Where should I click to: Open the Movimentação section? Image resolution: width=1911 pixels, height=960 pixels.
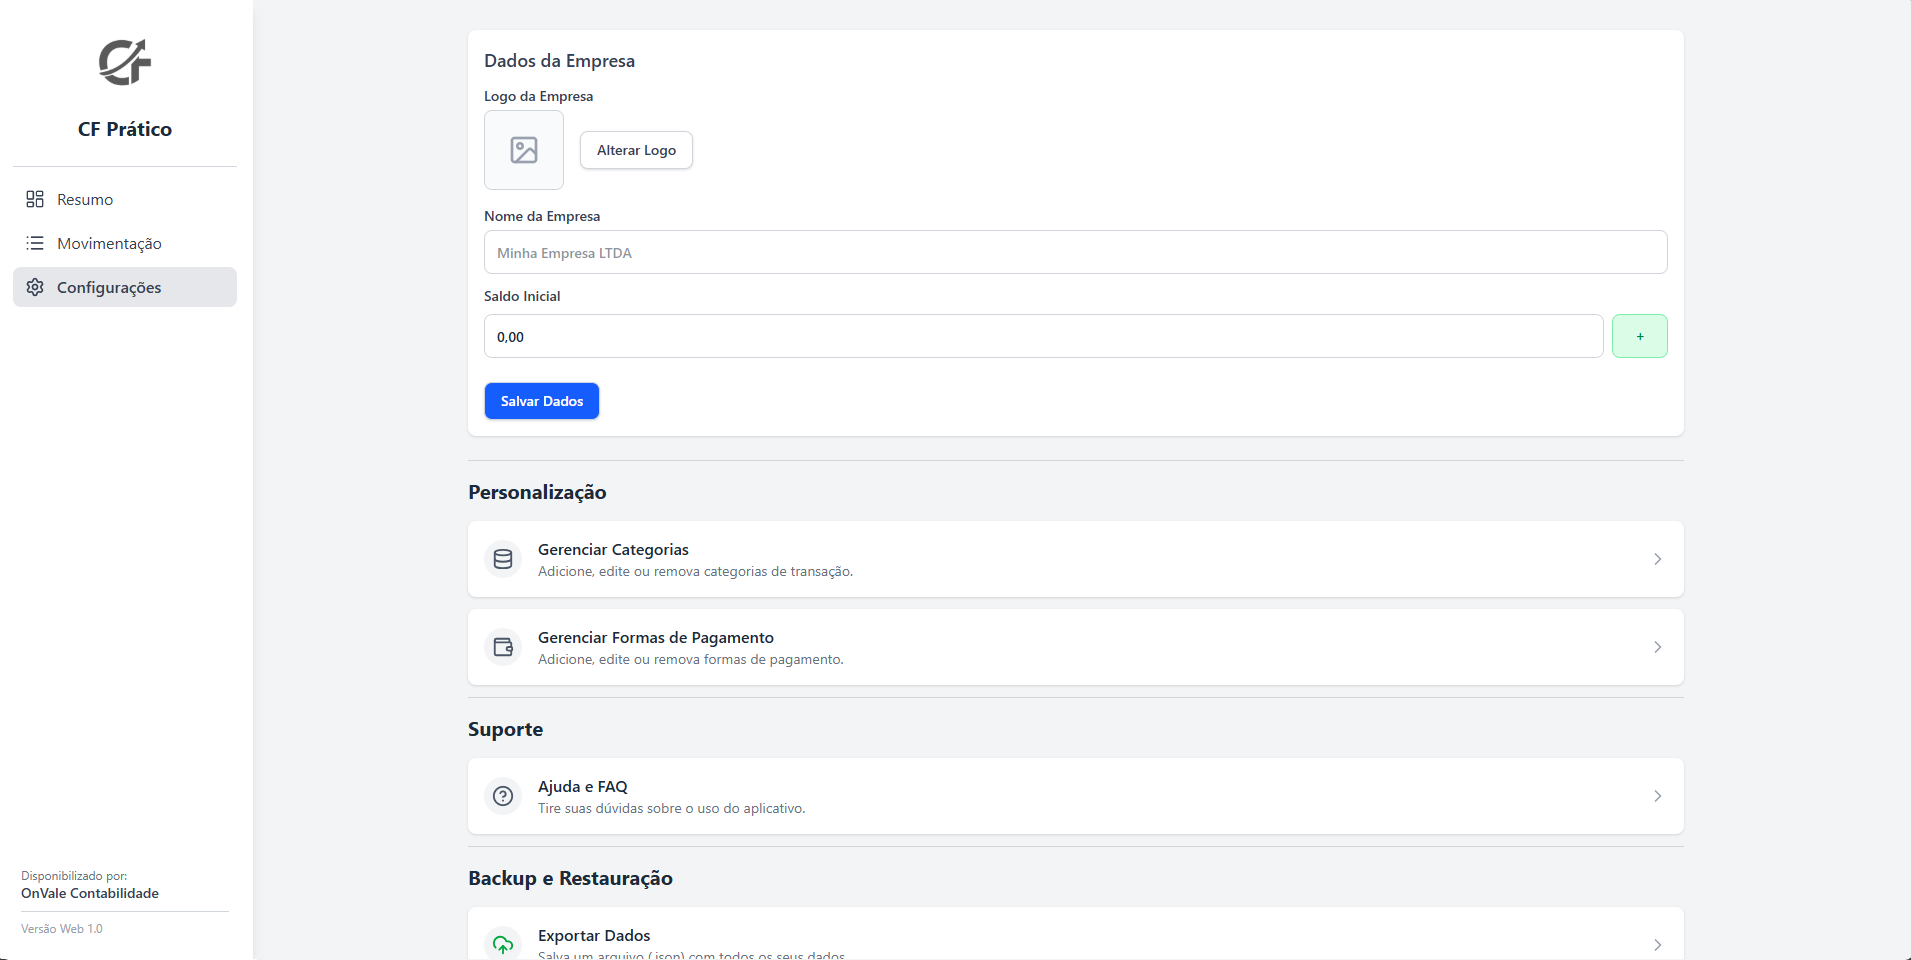click(x=110, y=243)
